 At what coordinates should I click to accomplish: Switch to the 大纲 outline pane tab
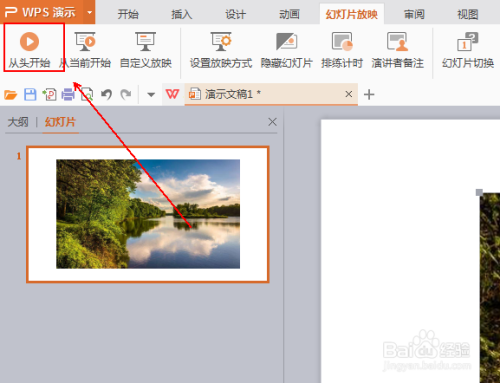18,122
